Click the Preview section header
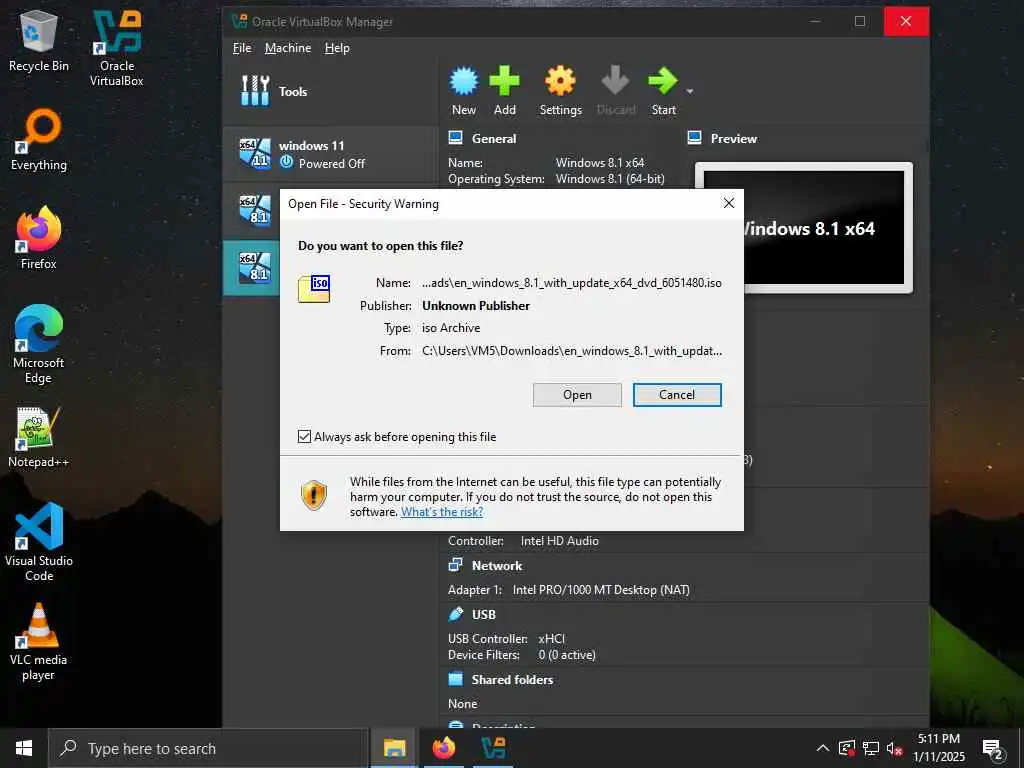 point(733,138)
